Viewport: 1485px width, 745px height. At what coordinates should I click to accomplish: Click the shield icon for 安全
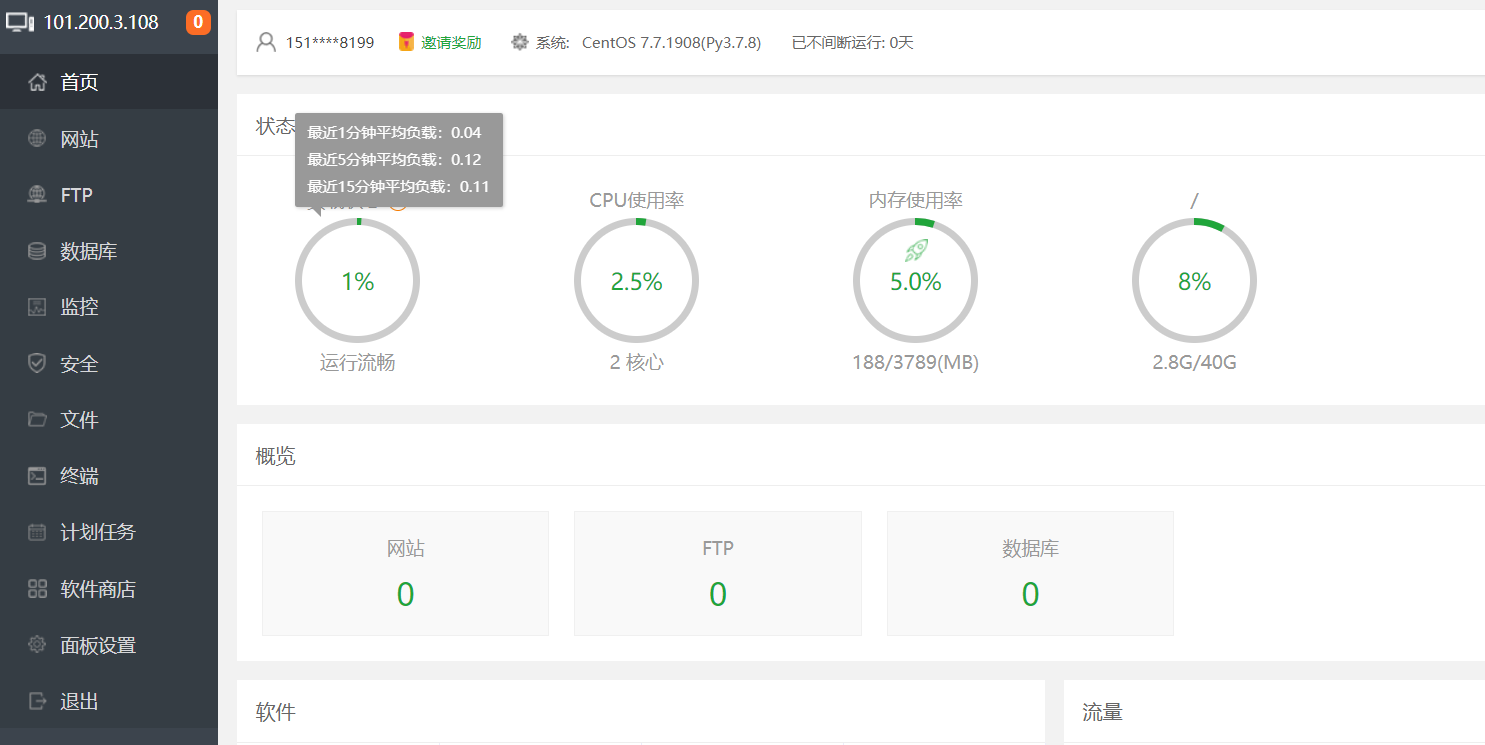tap(37, 364)
